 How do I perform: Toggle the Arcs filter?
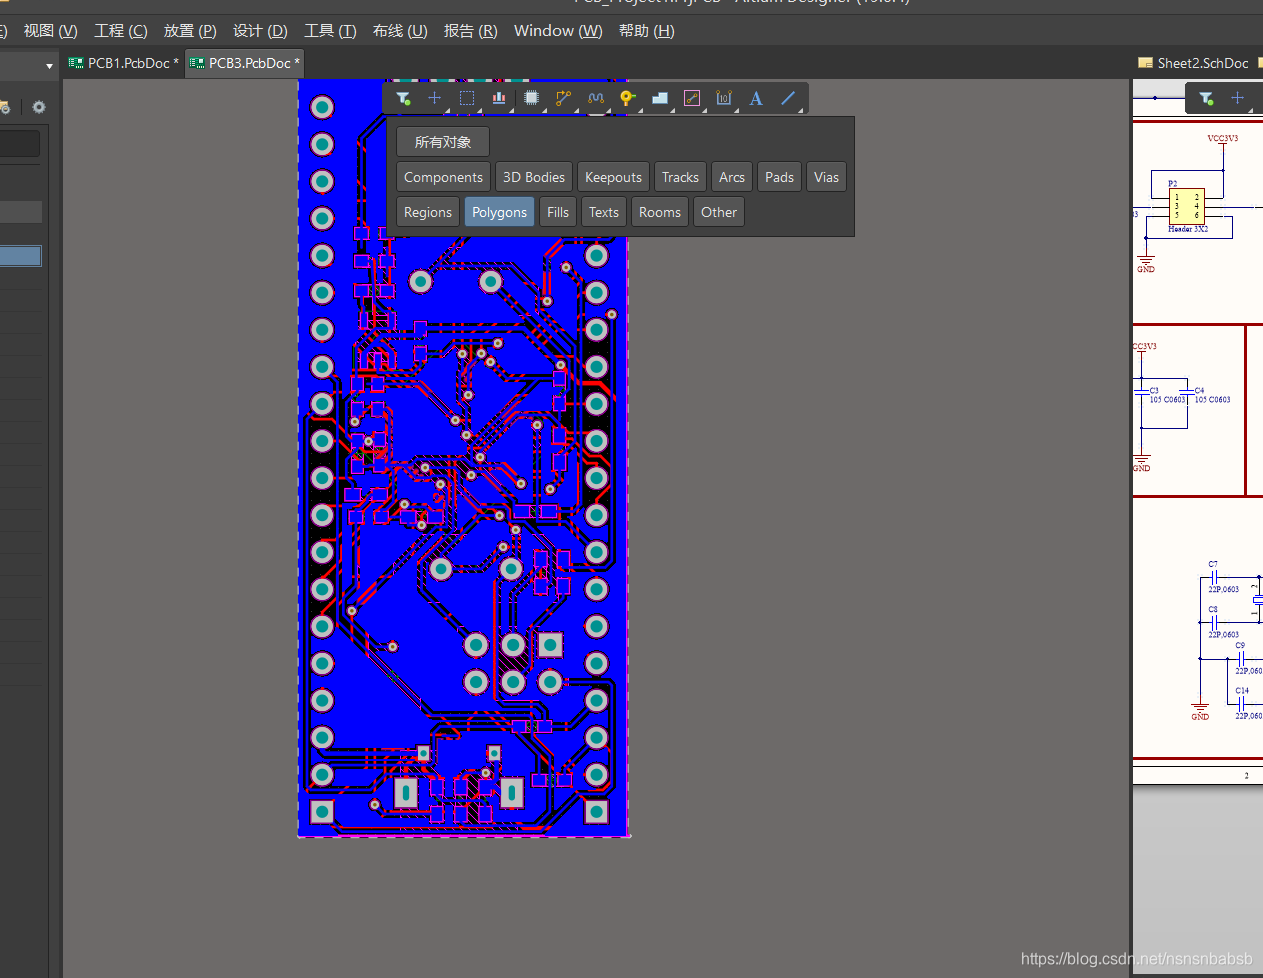[732, 177]
